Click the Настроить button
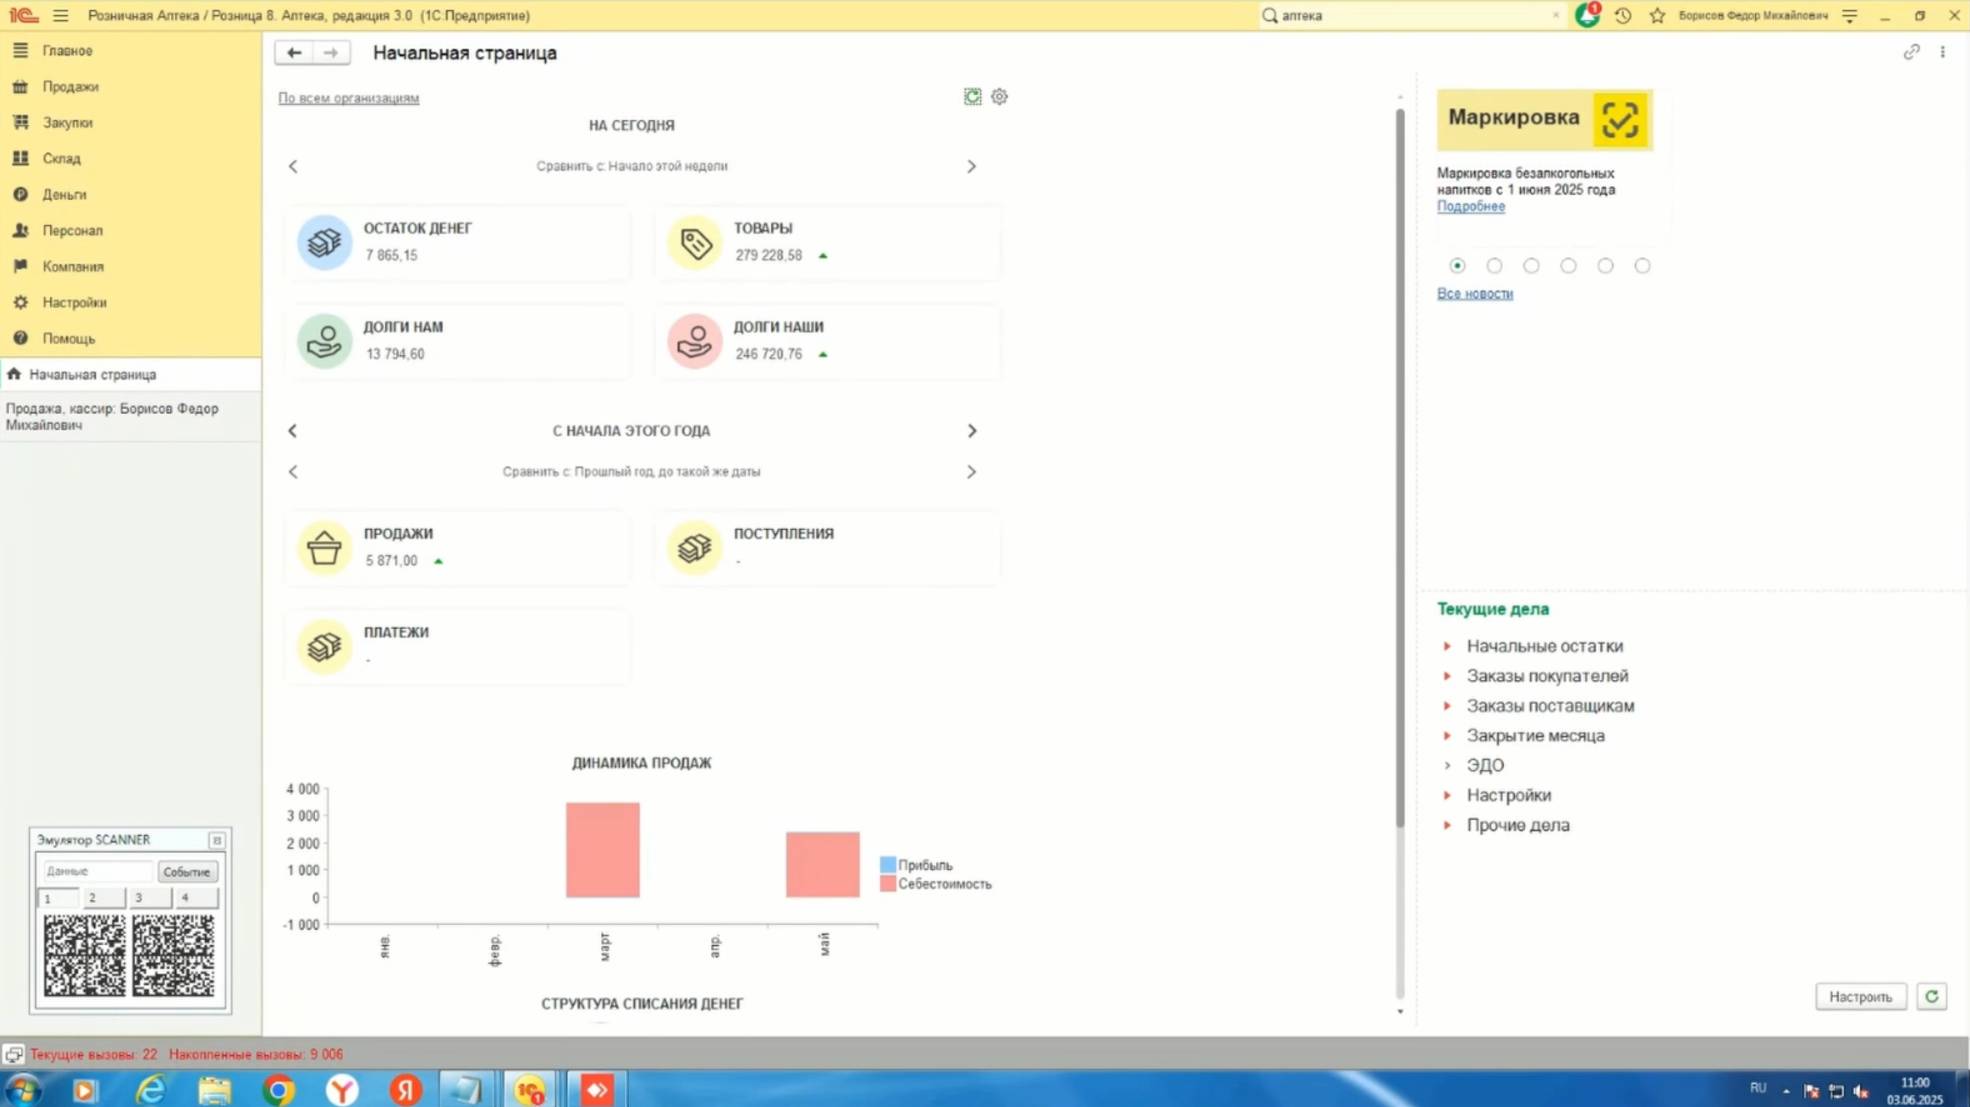This screenshot has width=1970, height=1107. [1860, 996]
